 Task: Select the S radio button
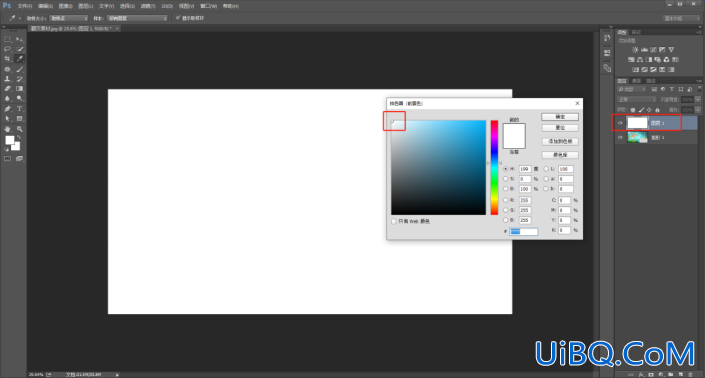pyautogui.click(x=505, y=179)
